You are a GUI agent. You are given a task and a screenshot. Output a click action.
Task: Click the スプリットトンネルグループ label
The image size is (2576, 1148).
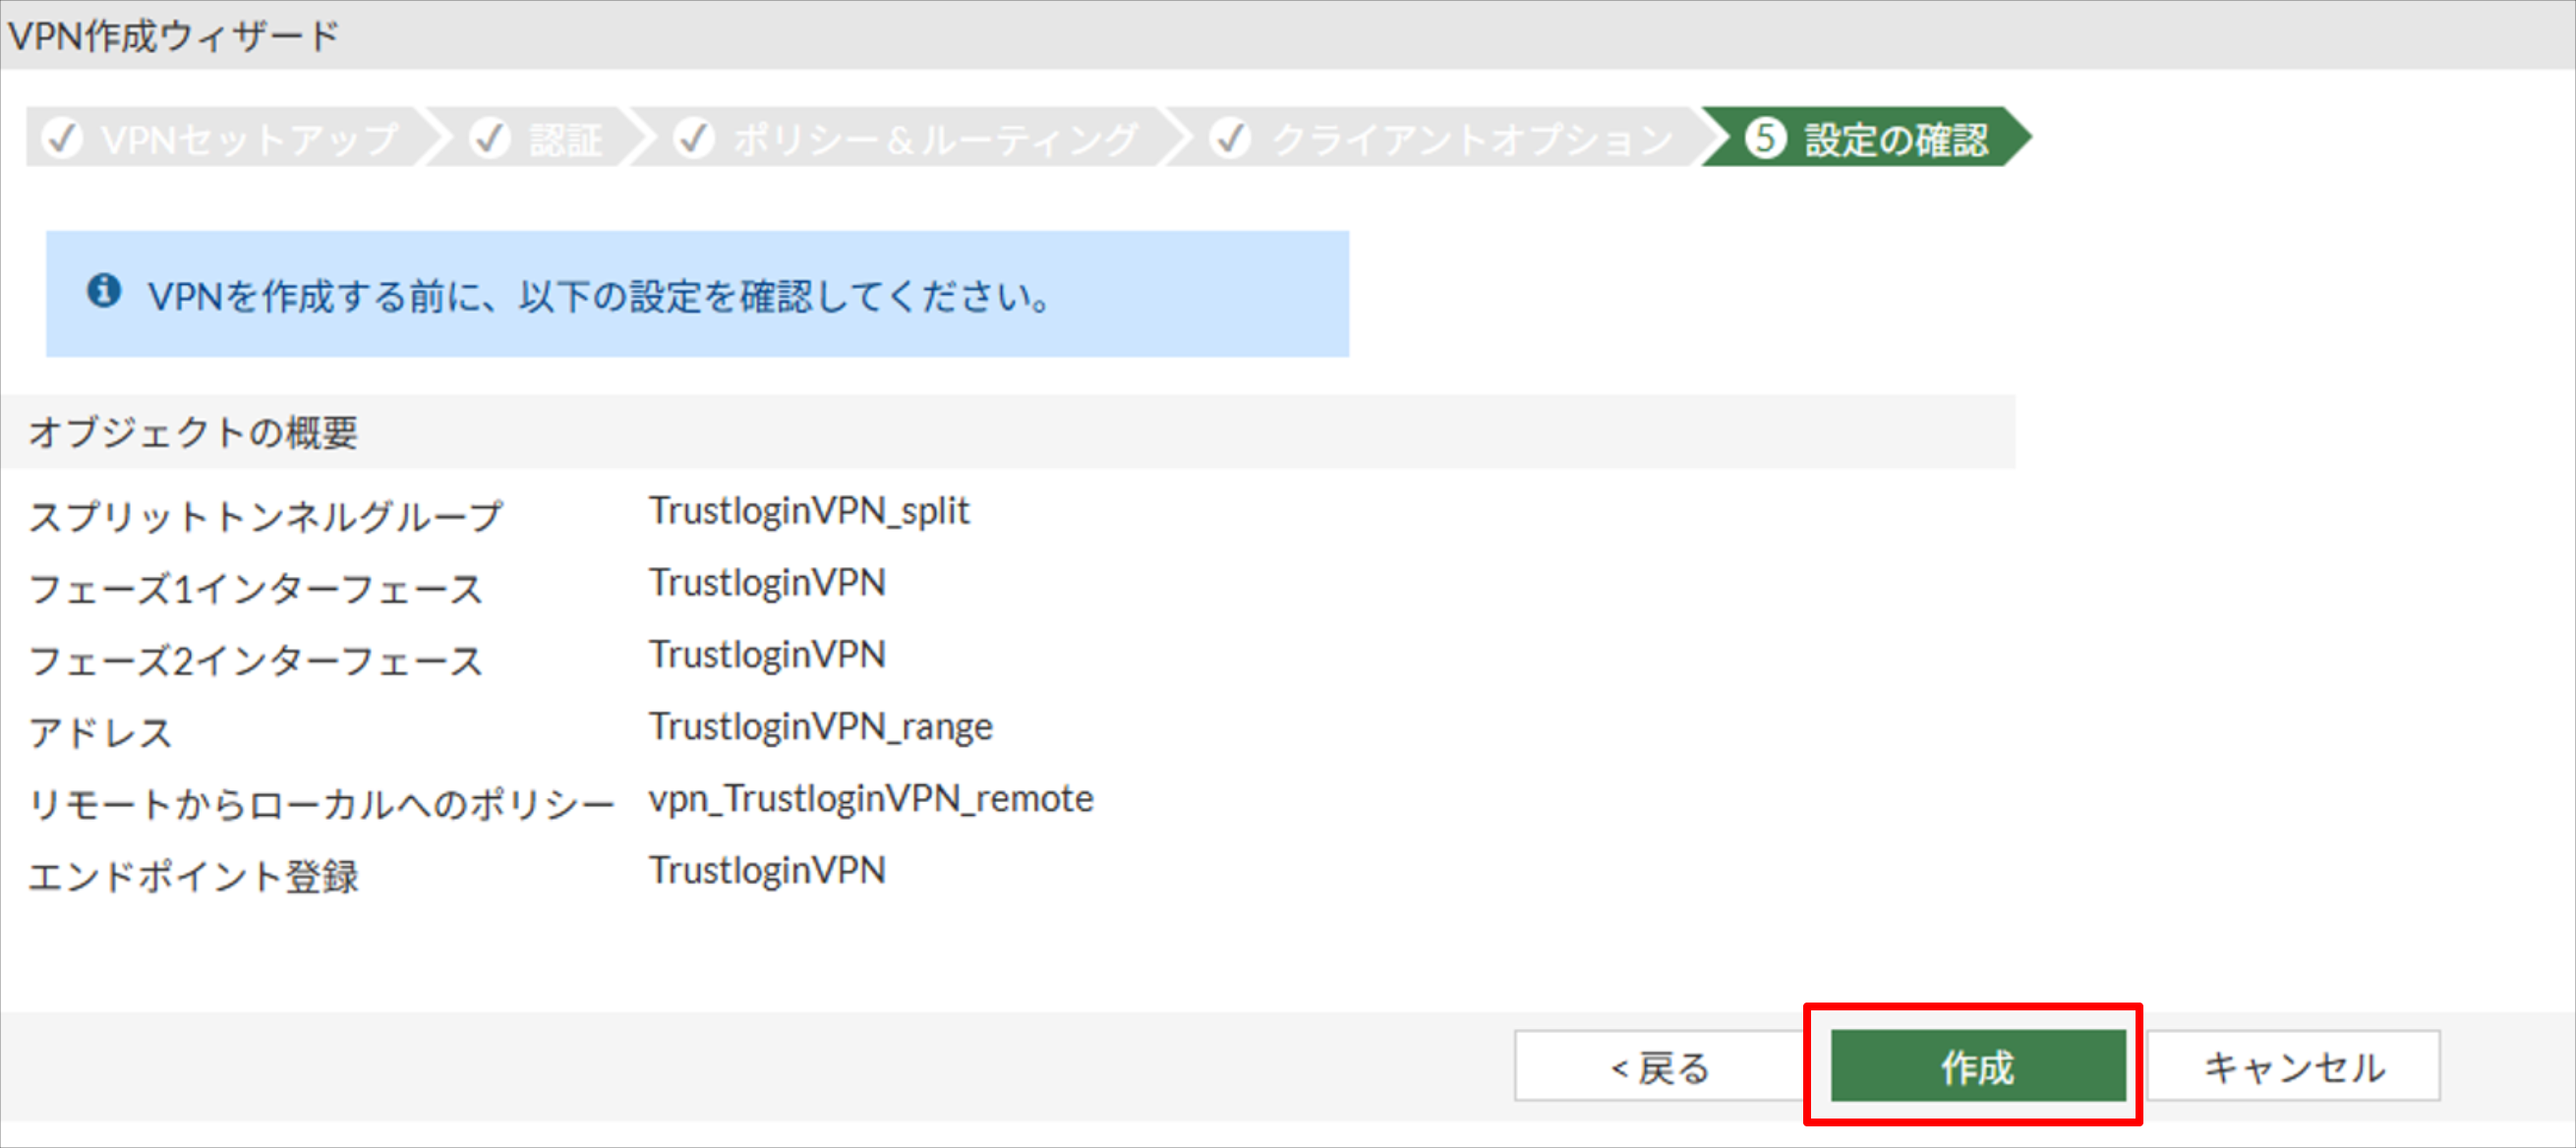(x=266, y=516)
